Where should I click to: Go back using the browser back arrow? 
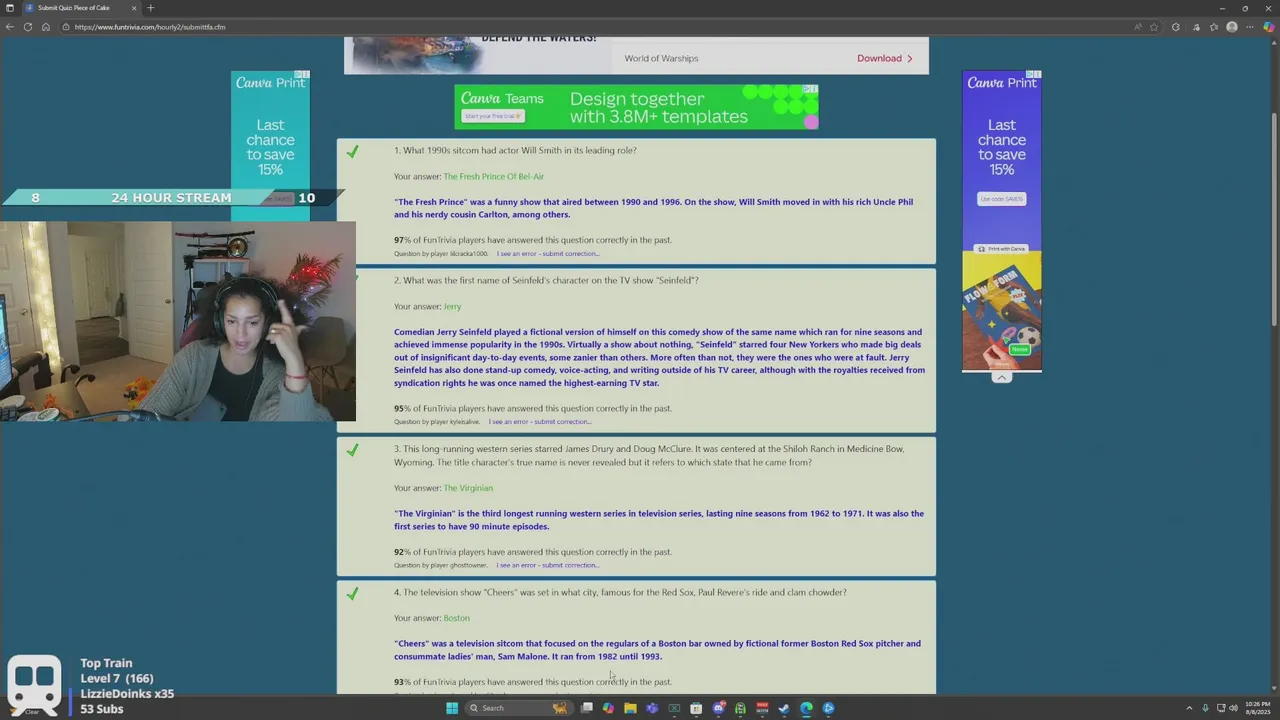10,27
